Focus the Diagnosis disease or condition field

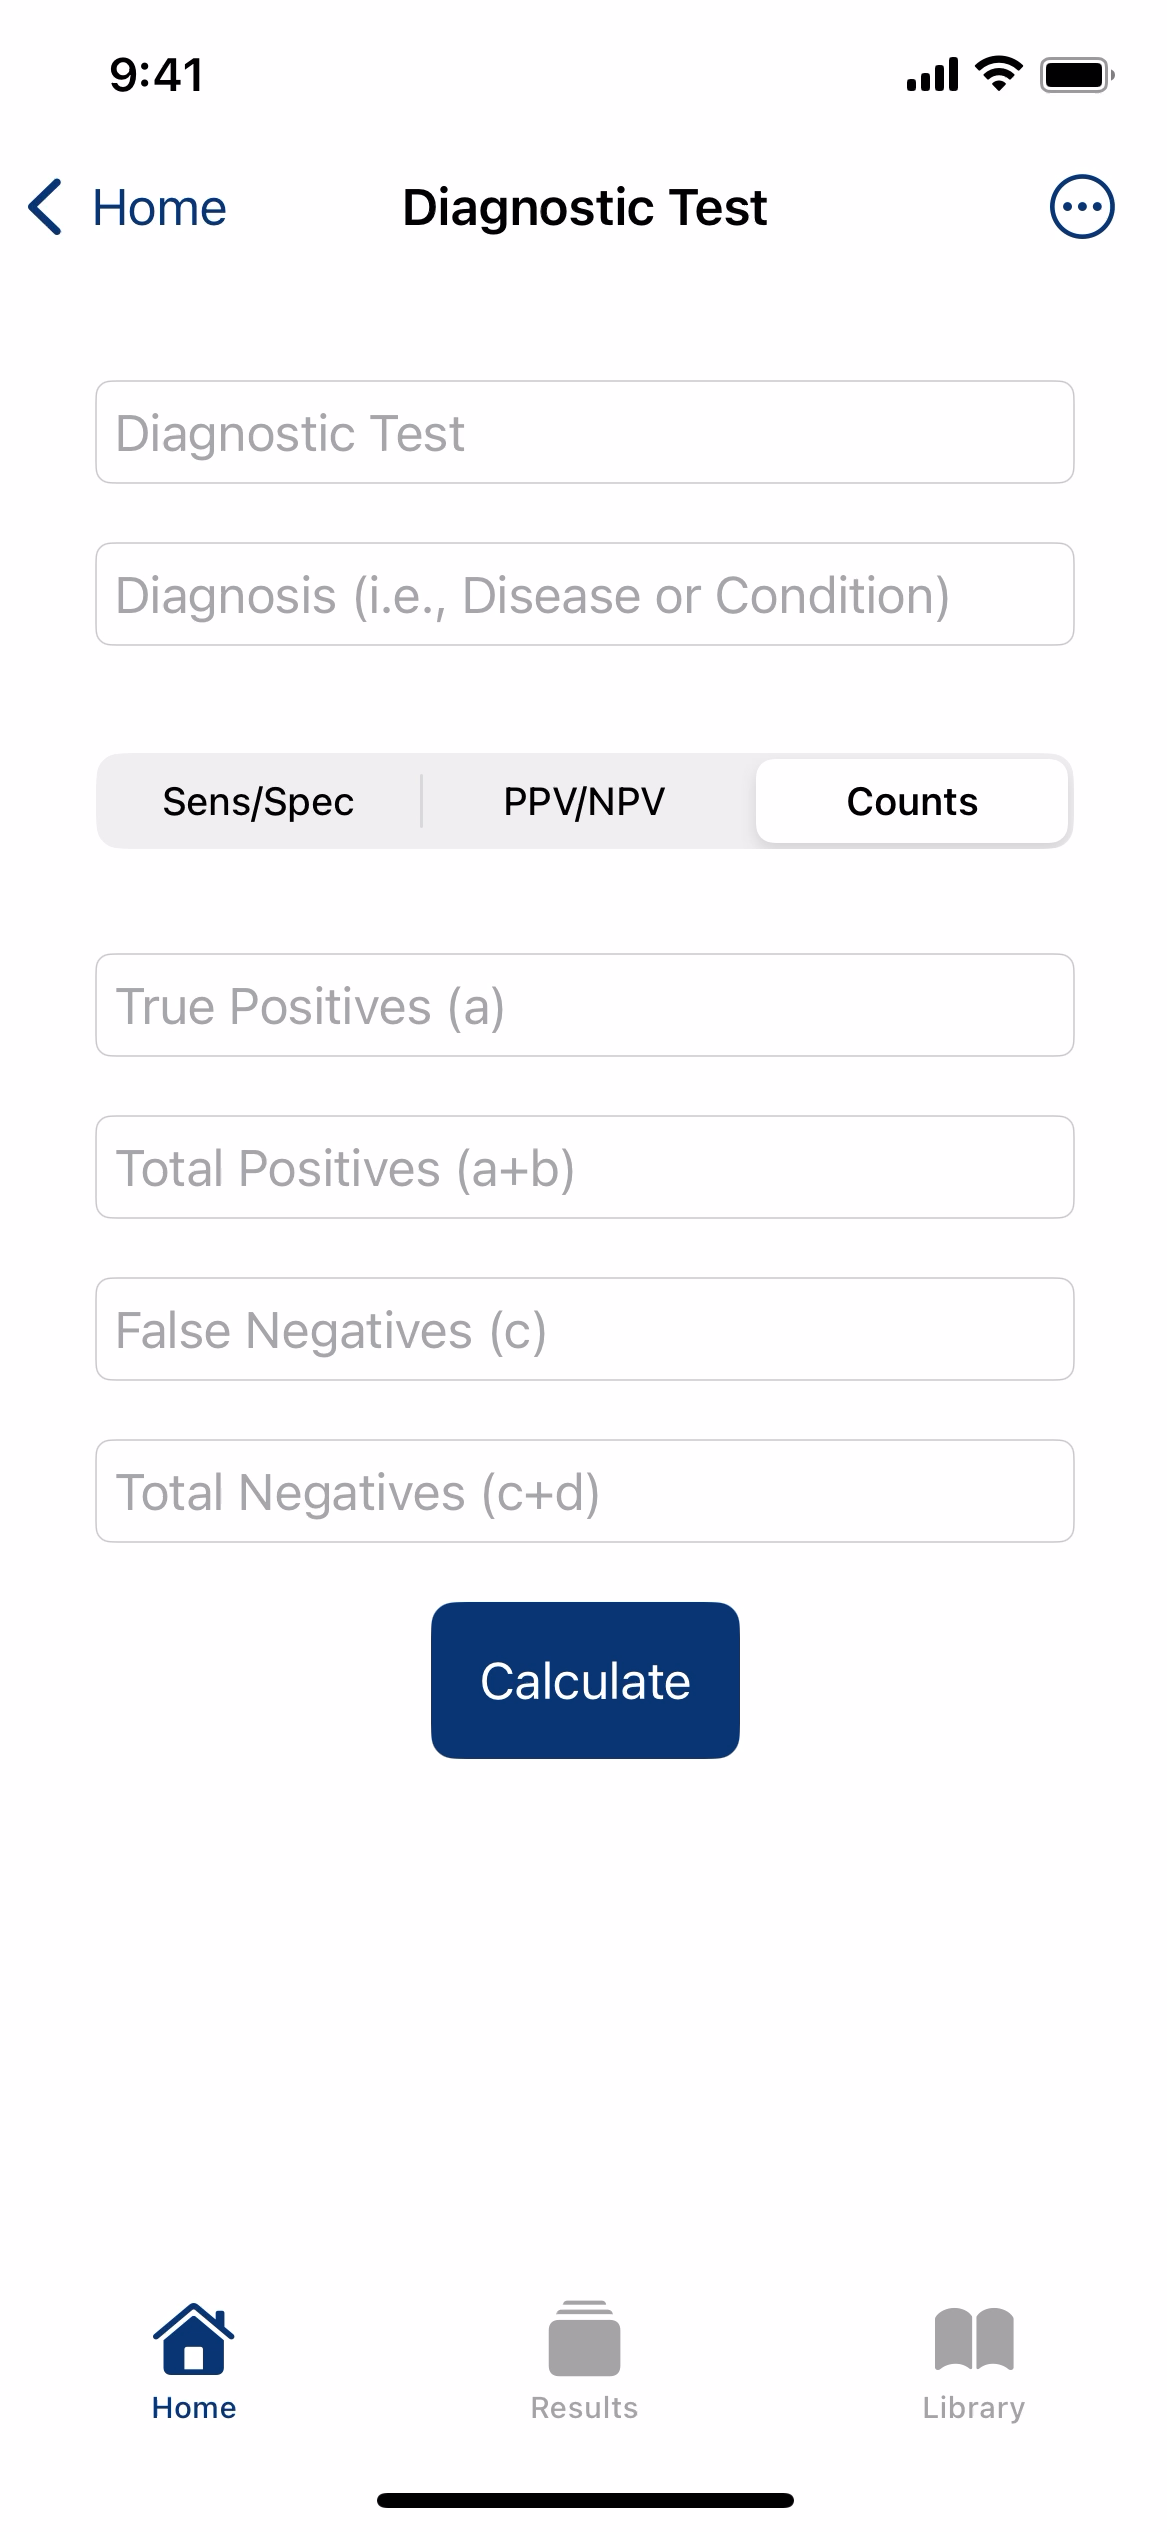(x=585, y=594)
